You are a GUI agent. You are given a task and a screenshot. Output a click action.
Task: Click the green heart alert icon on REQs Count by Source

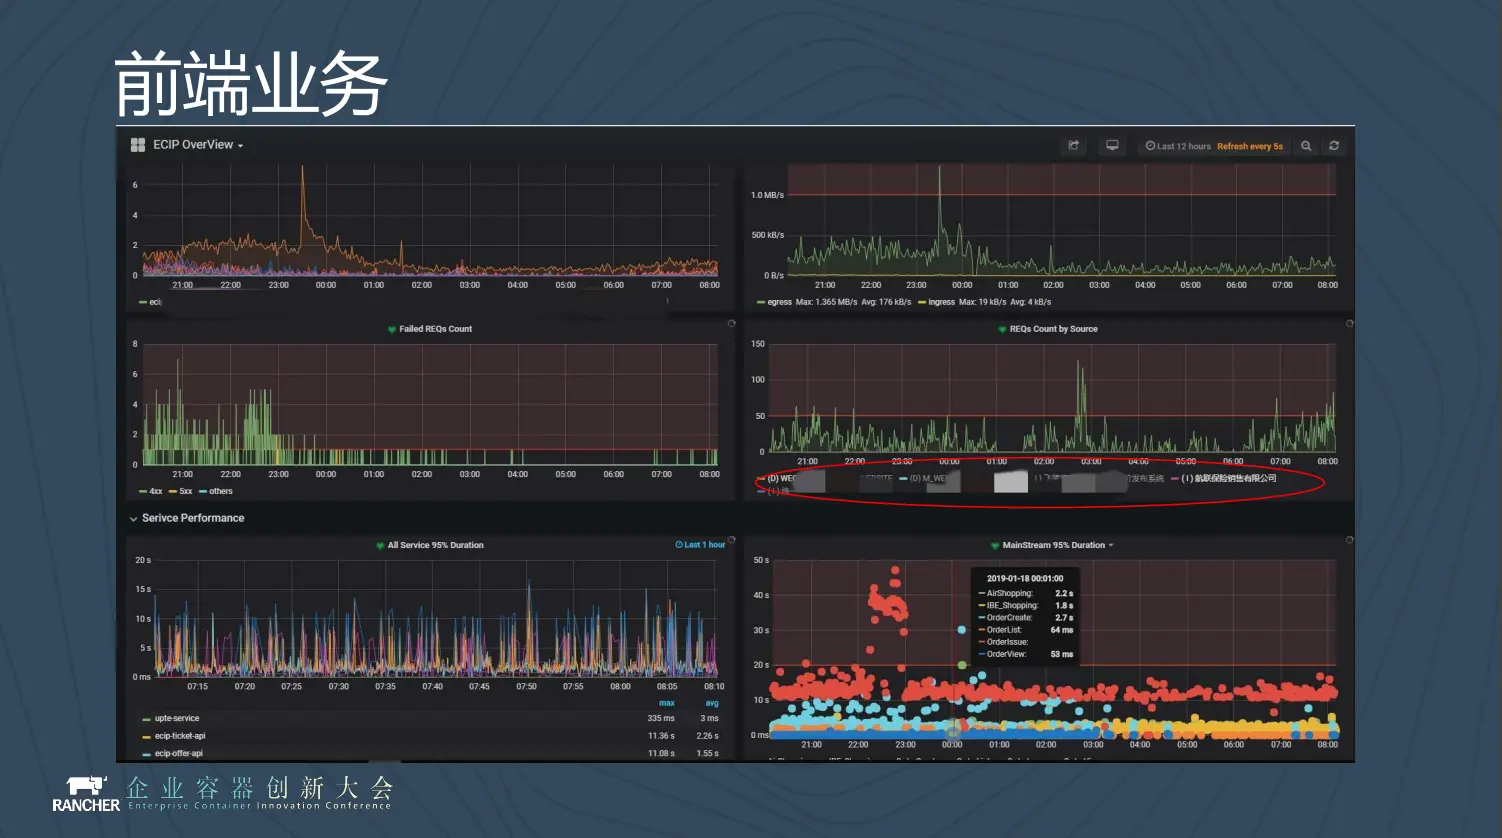click(1002, 329)
